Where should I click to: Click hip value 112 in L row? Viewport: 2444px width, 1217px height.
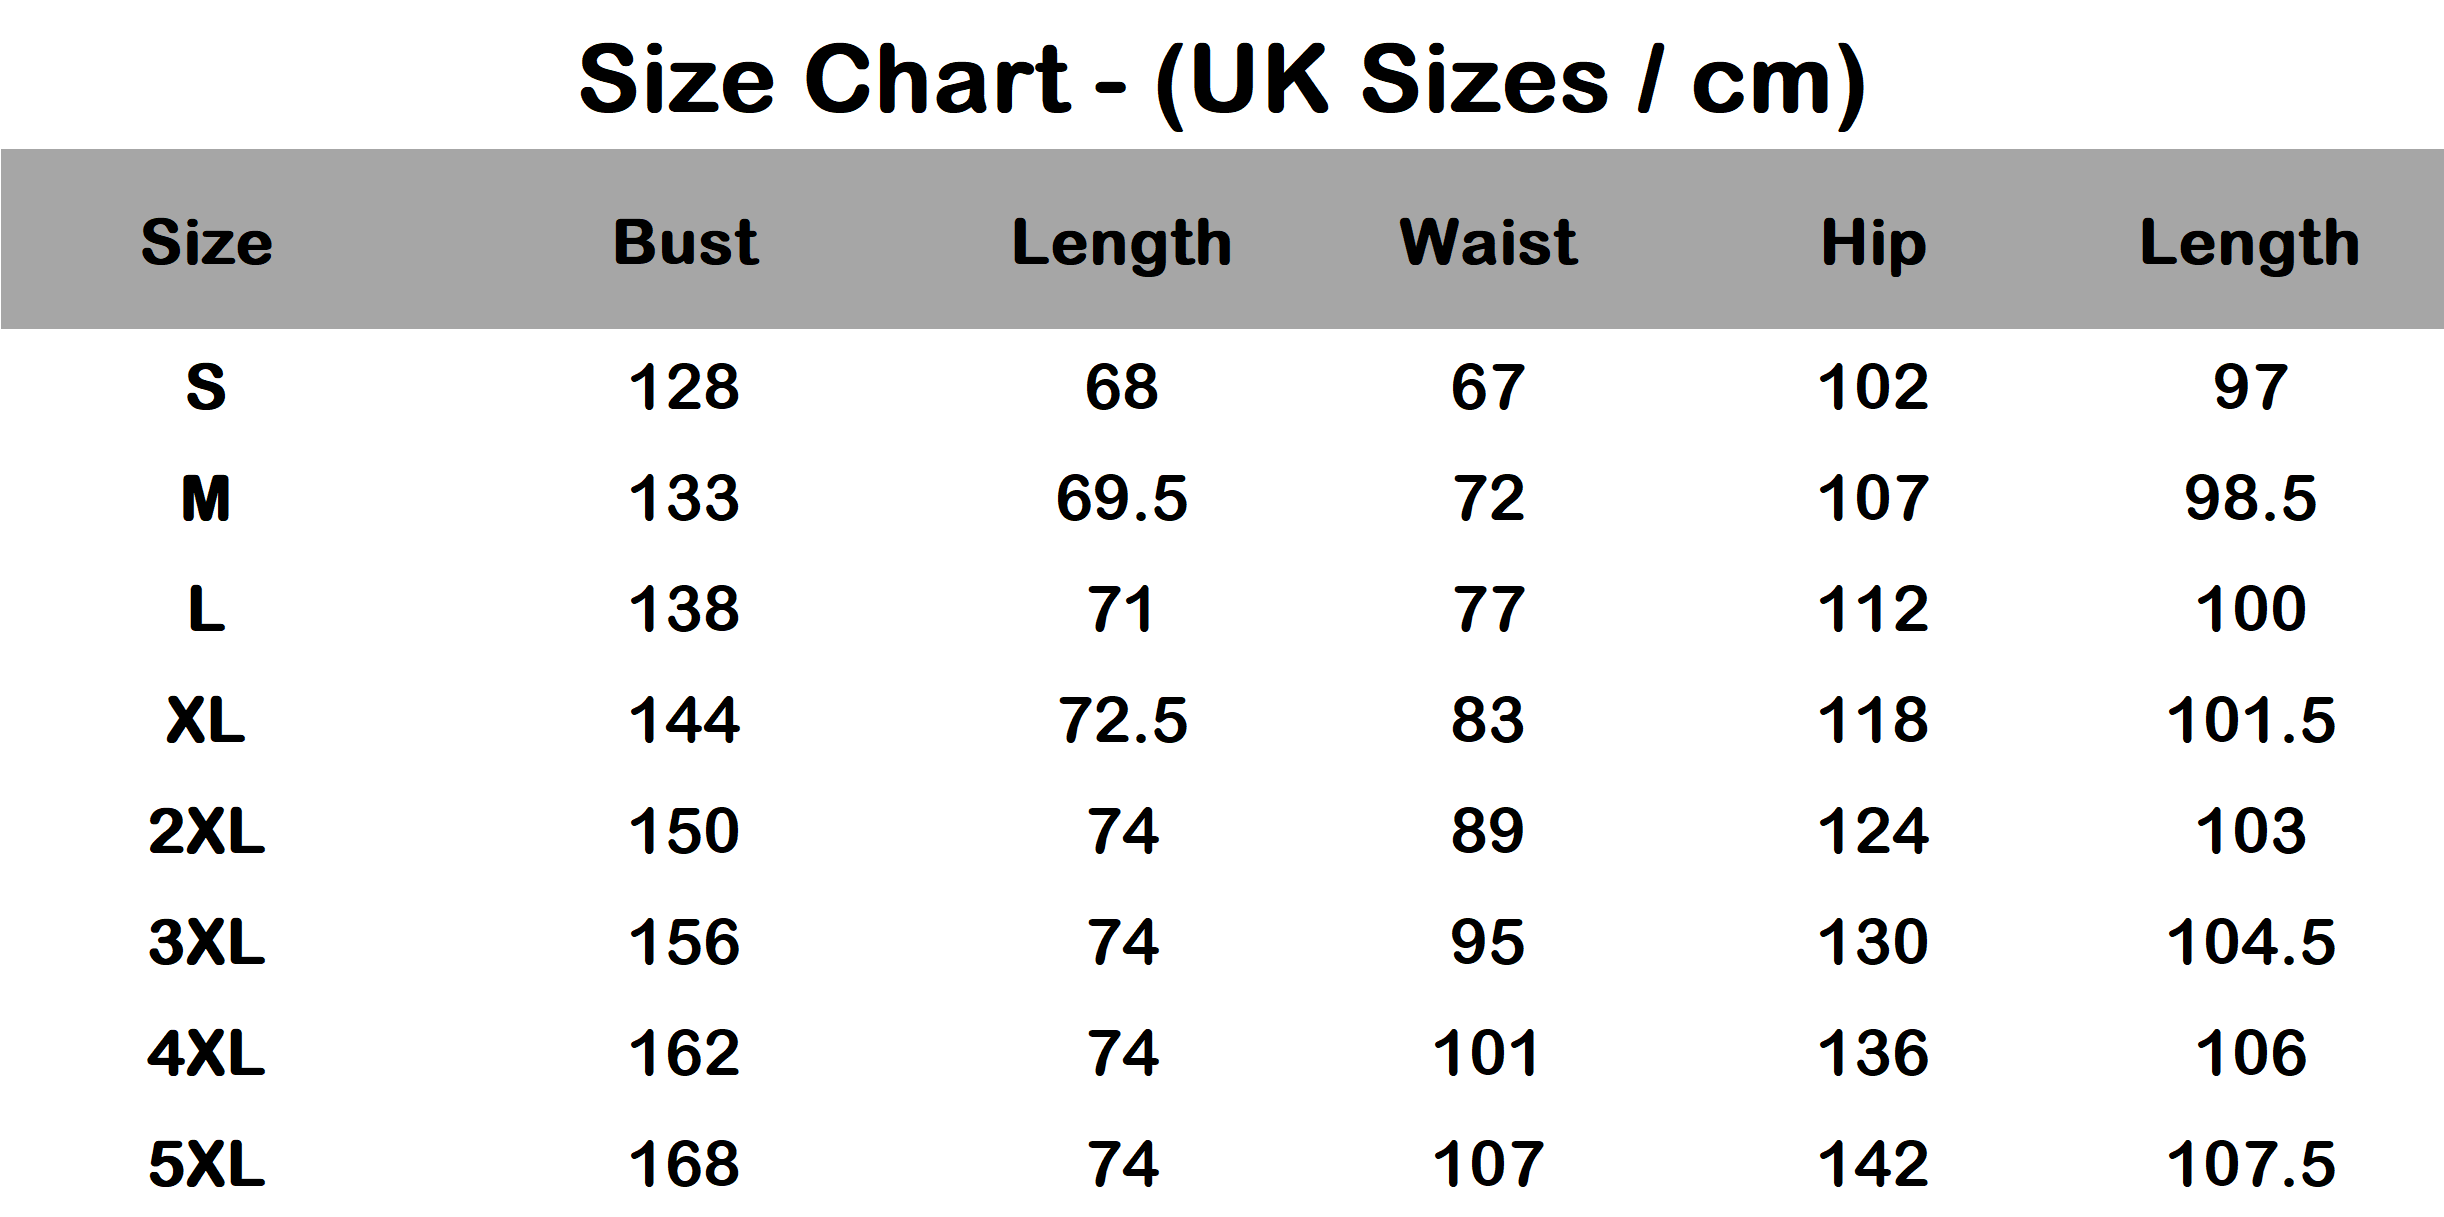click(x=1873, y=609)
